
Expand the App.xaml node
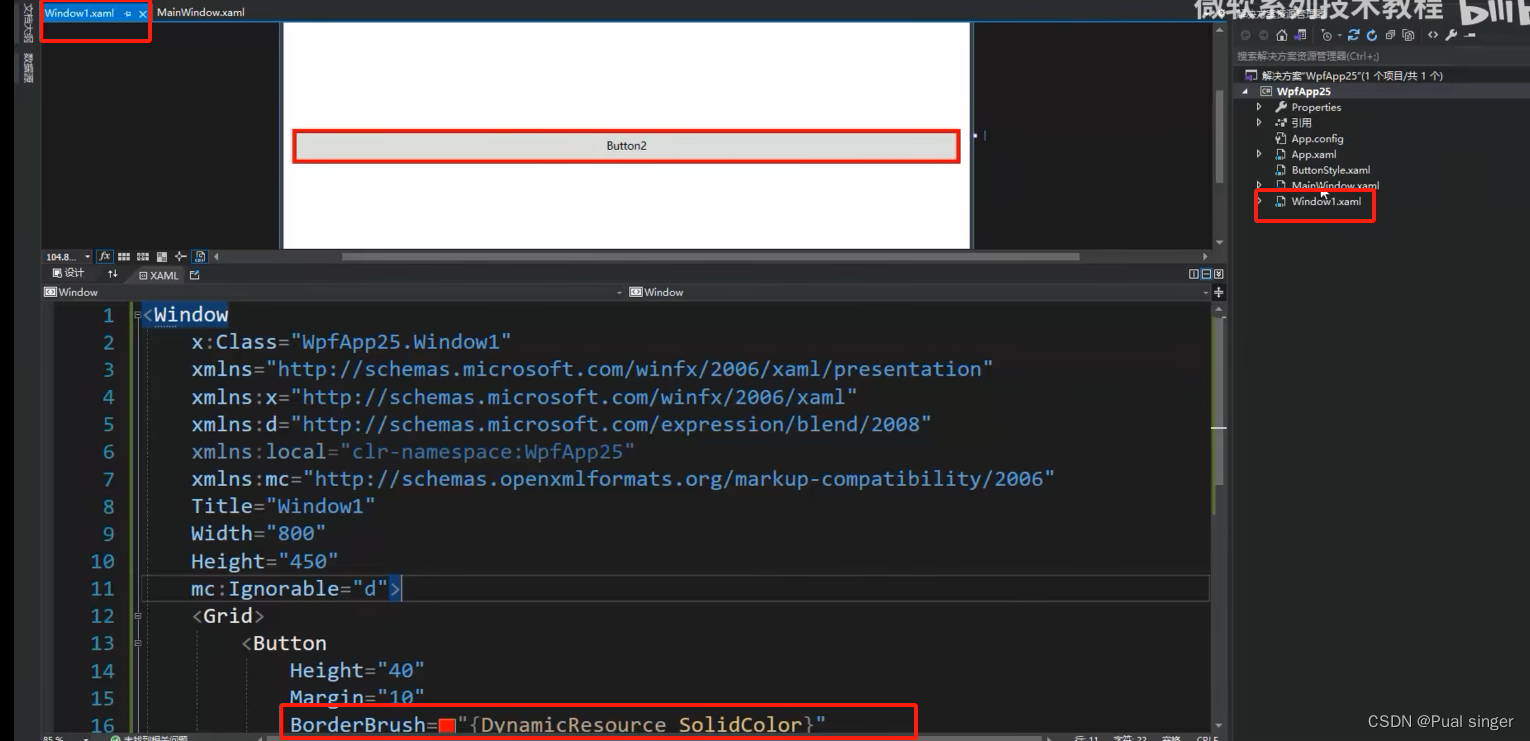[1259, 154]
